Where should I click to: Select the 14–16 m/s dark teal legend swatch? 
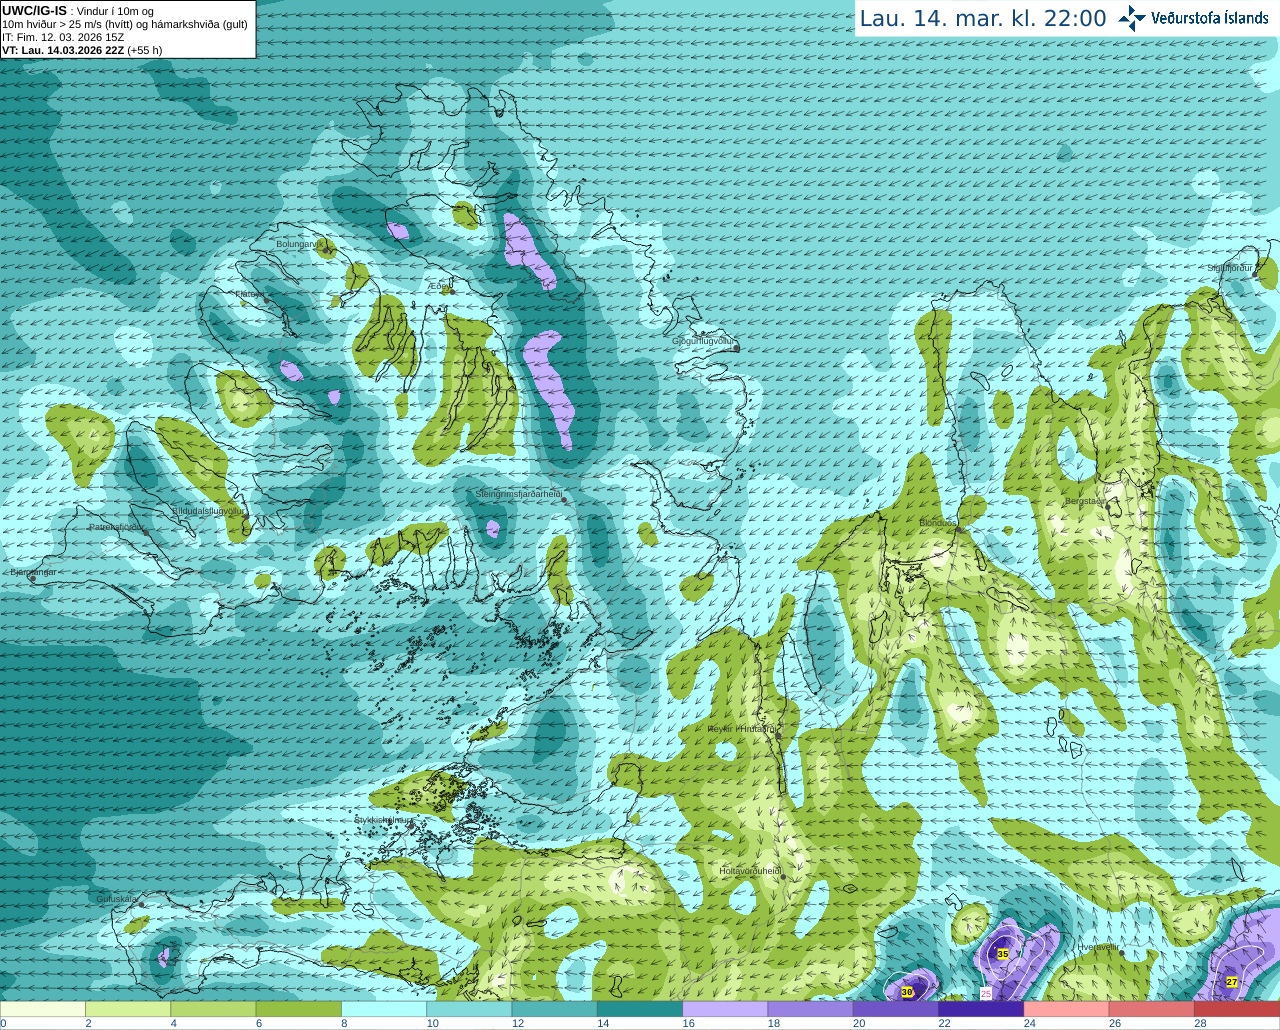tap(640, 1008)
